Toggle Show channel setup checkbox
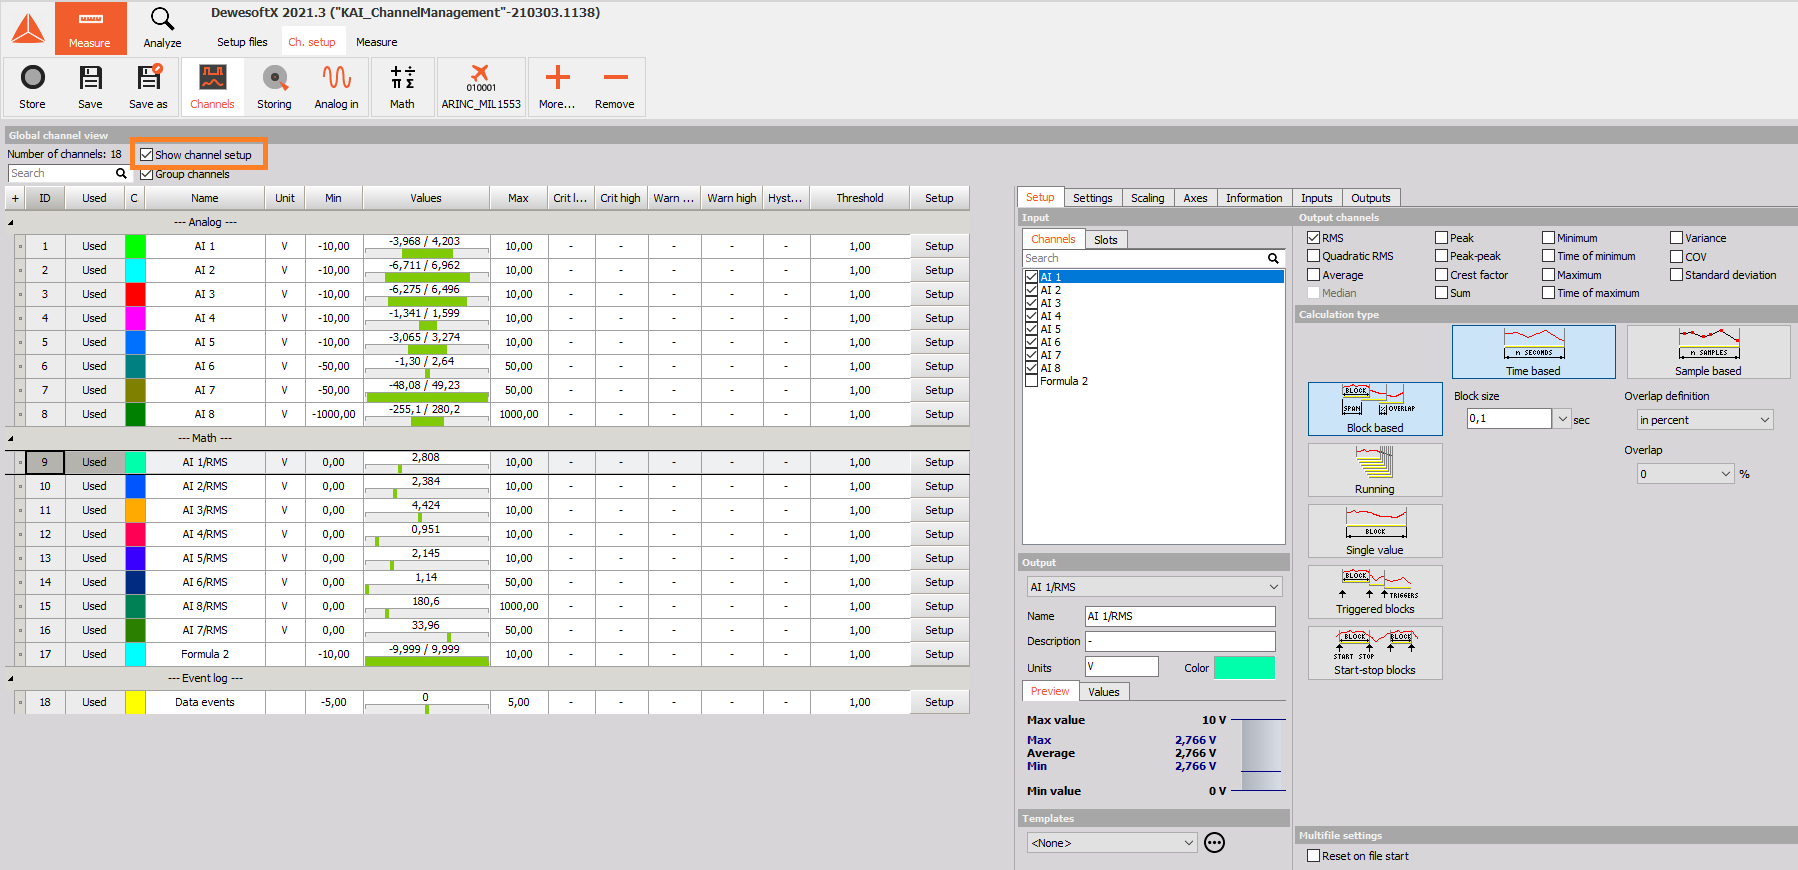The width and height of the screenshot is (1798, 870). point(146,155)
